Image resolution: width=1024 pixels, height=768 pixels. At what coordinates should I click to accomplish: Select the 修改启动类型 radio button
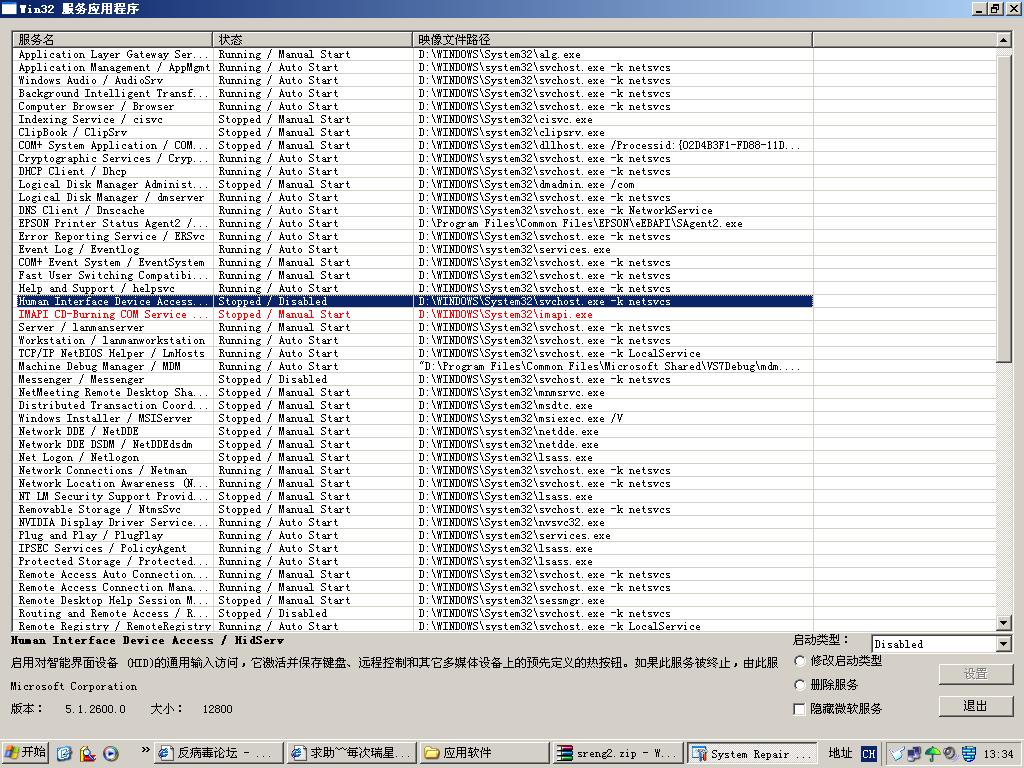[800, 661]
